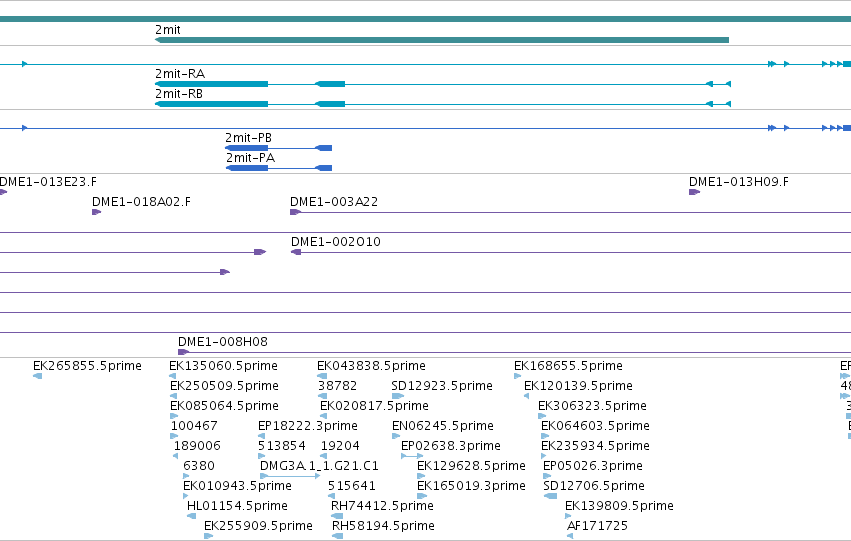Screen dimensions: 851x541
Task: Select the DME1-003A22 start arrow
Action: [x=295, y=212]
